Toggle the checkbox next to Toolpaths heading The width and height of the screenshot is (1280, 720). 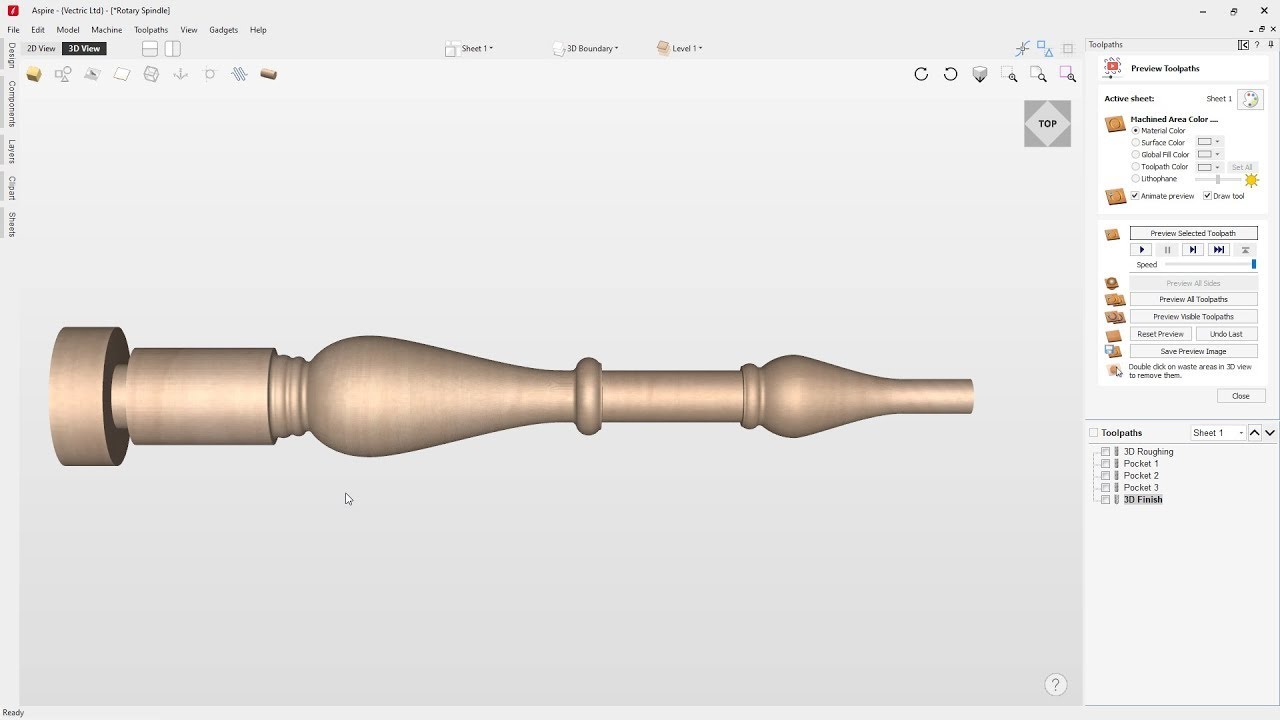[x=1093, y=433]
